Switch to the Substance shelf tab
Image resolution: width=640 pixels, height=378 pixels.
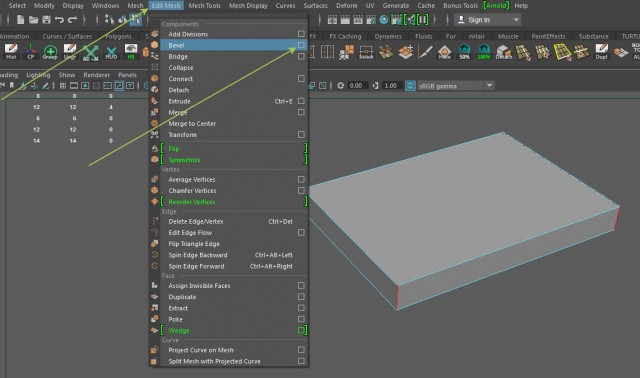pyautogui.click(x=593, y=36)
